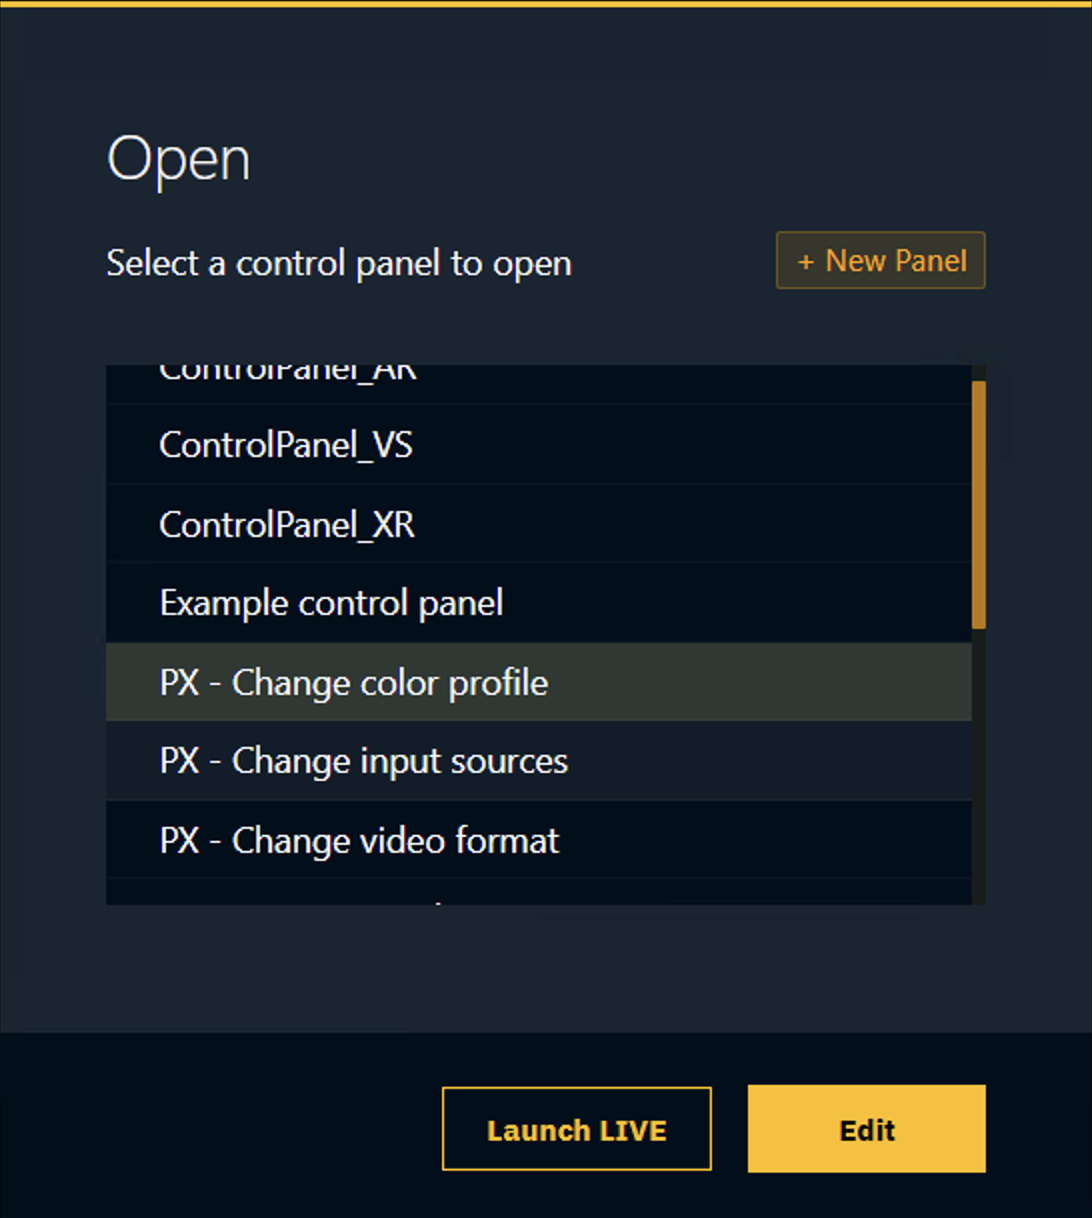Click the scrollbar track above the orange thumb

(979, 372)
